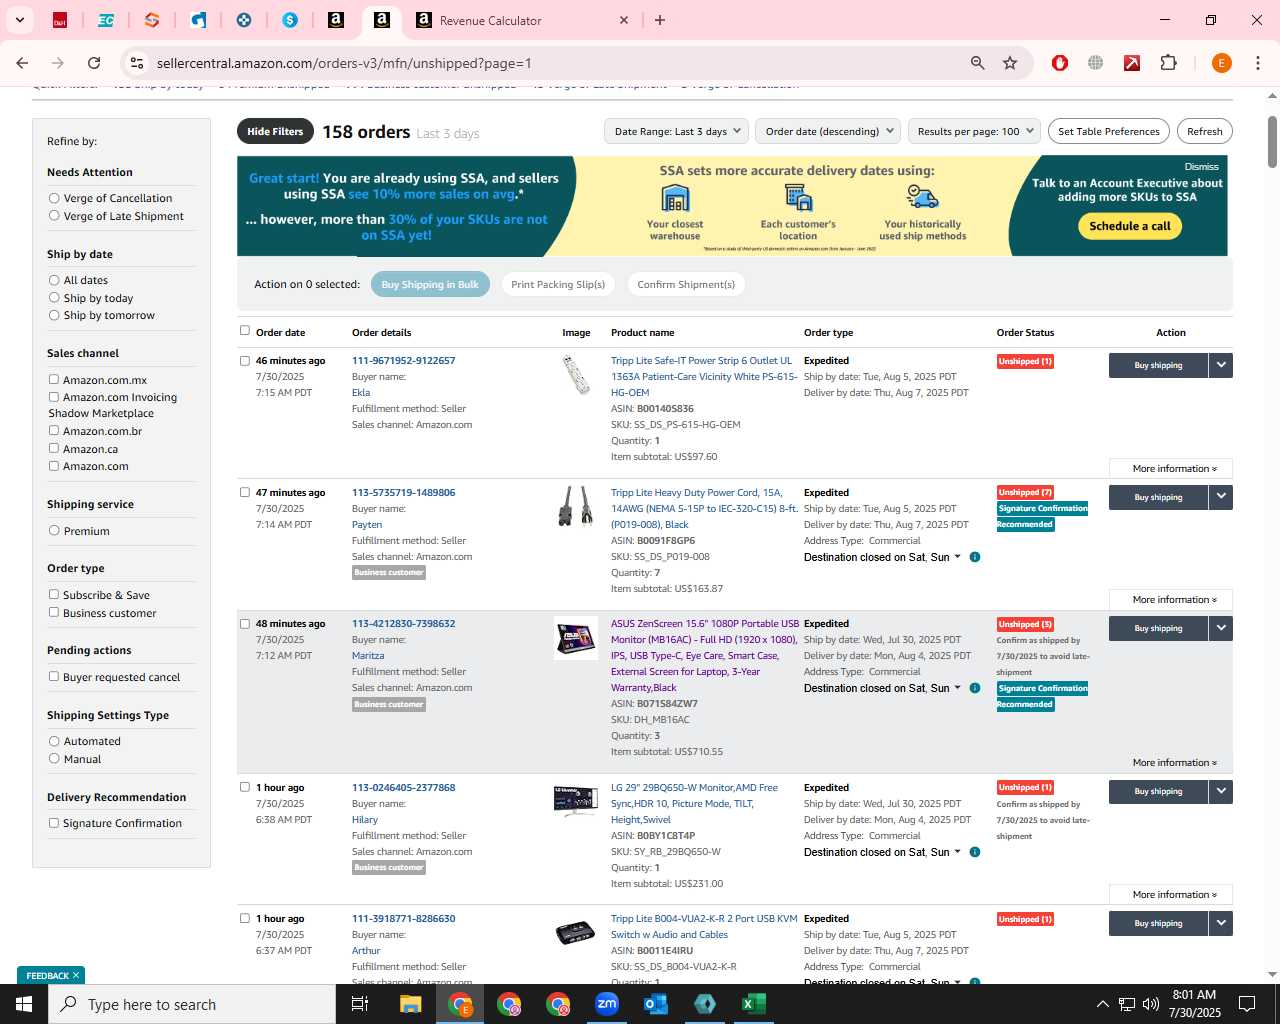Image resolution: width=1280 pixels, height=1024 pixels.
Task: Click Set Table Preferences button
Action: (1108, 131)
